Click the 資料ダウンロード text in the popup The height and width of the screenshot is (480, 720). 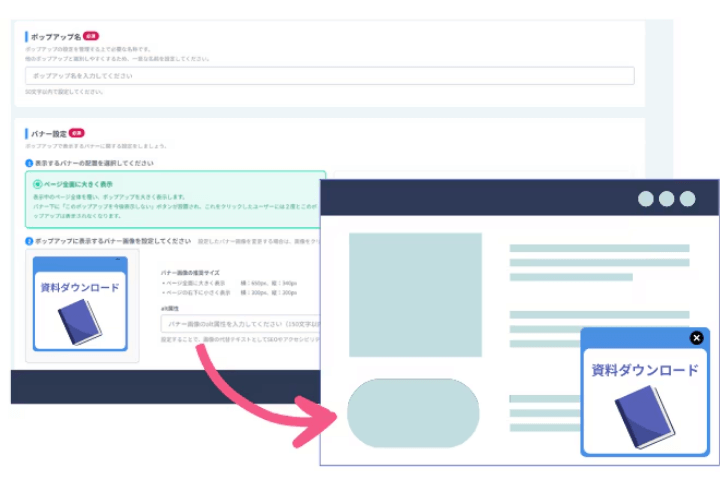coord(645,370)
